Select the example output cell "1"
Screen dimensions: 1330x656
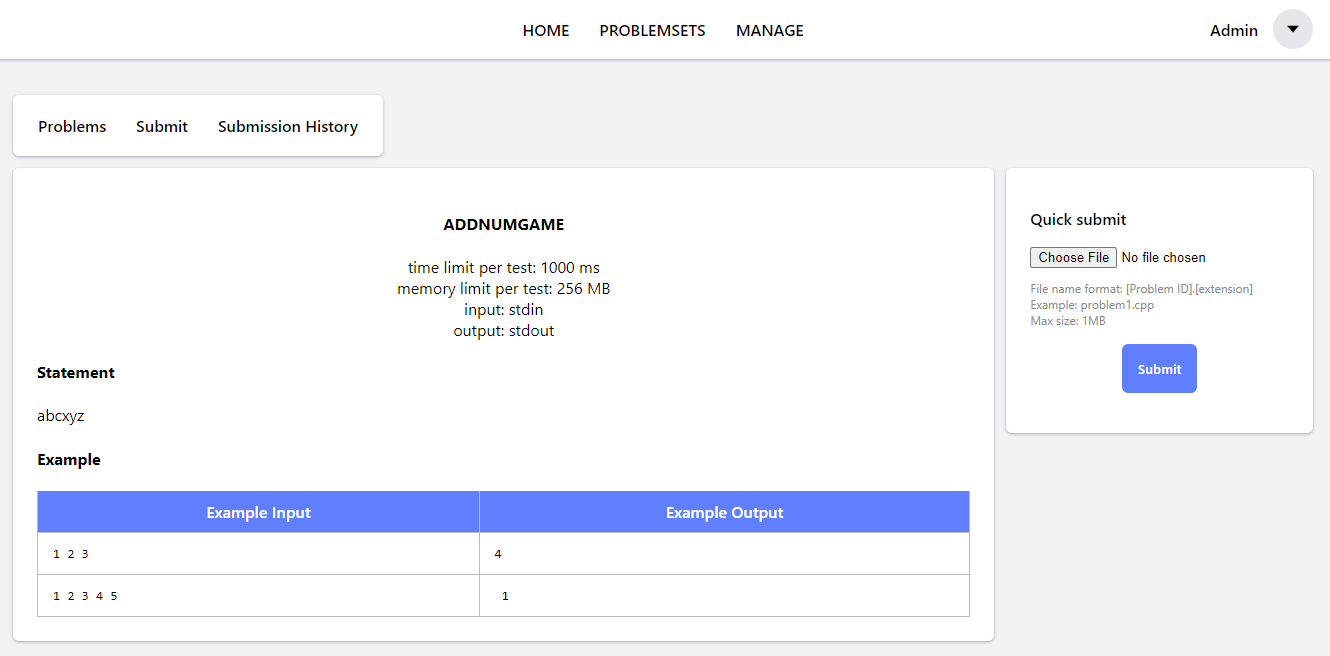[724, 596]
